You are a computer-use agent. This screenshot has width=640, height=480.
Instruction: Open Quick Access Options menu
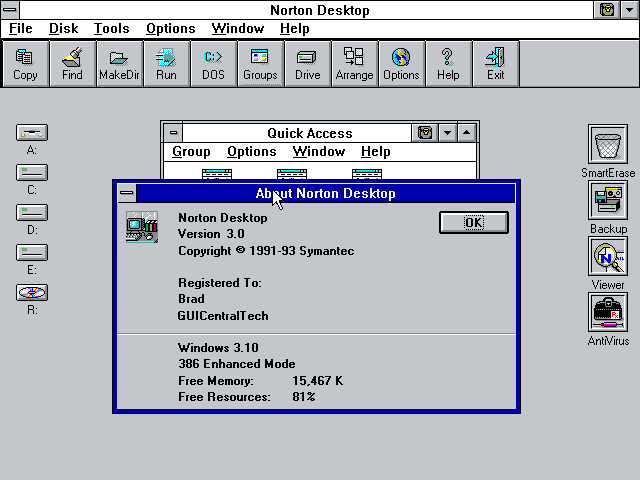(251, 151)
